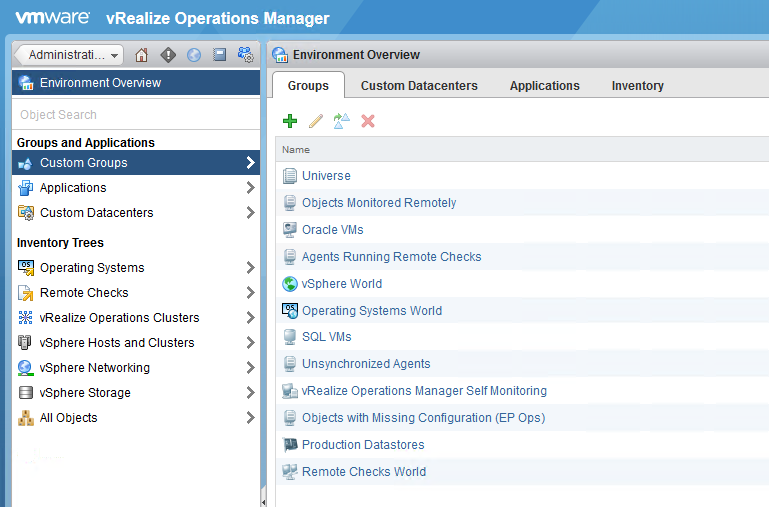Expand the All Objects chevron

250,418
